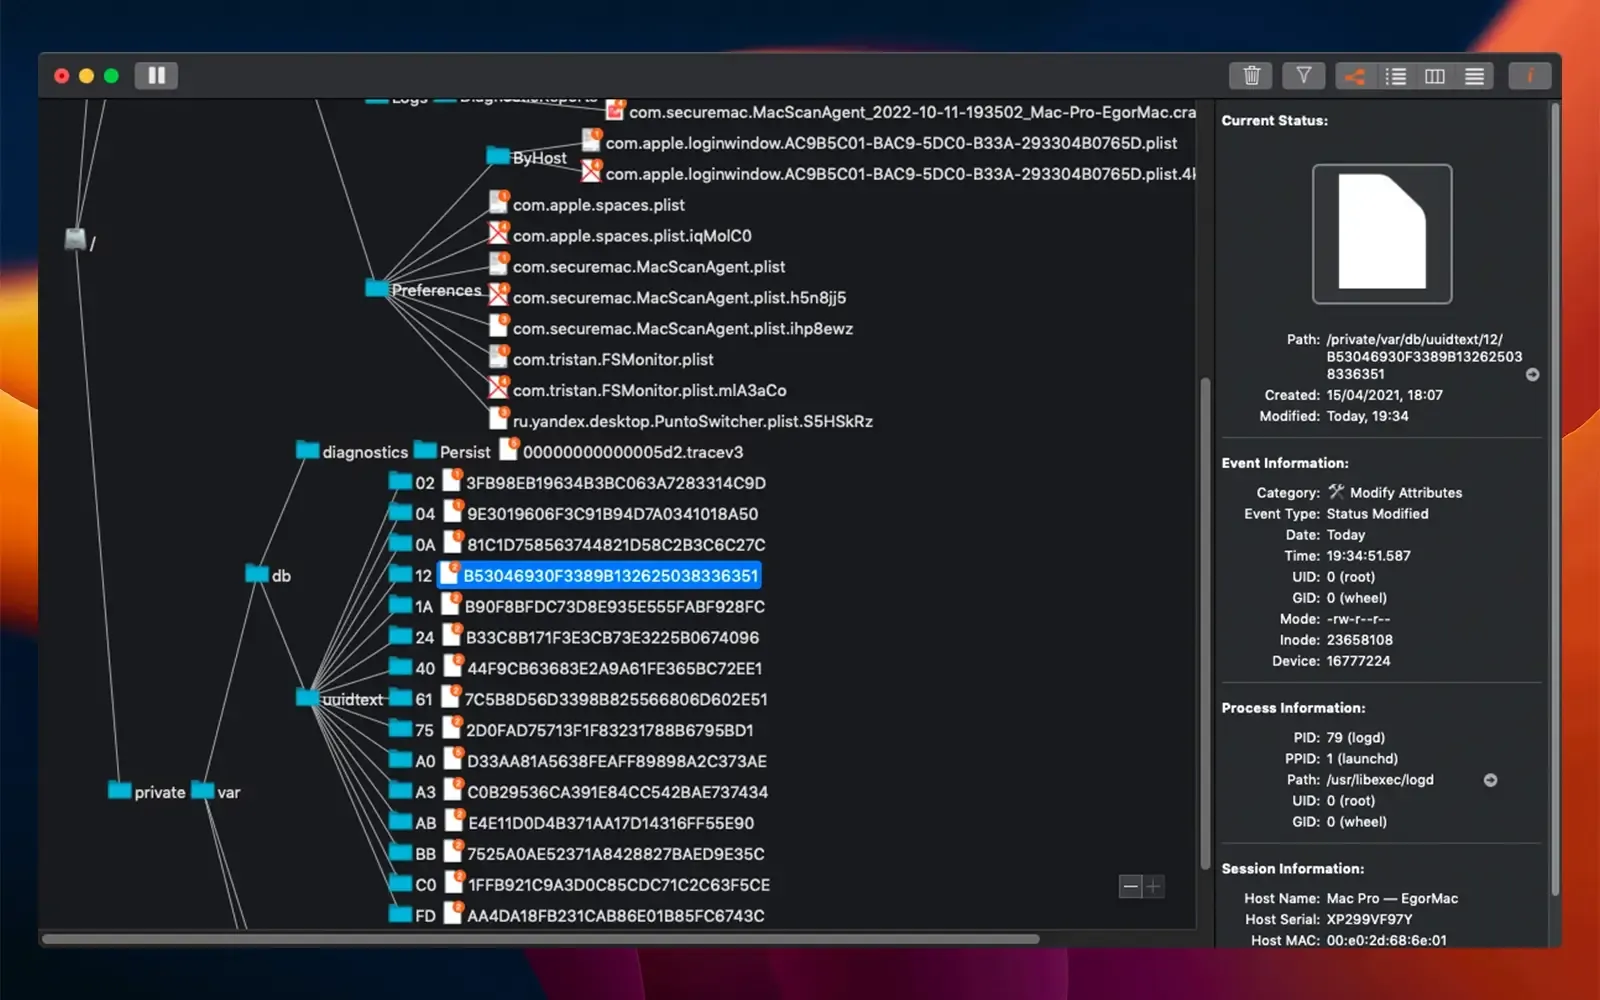
Task: Select the plain rows view icon
Action: (1474, 77)
